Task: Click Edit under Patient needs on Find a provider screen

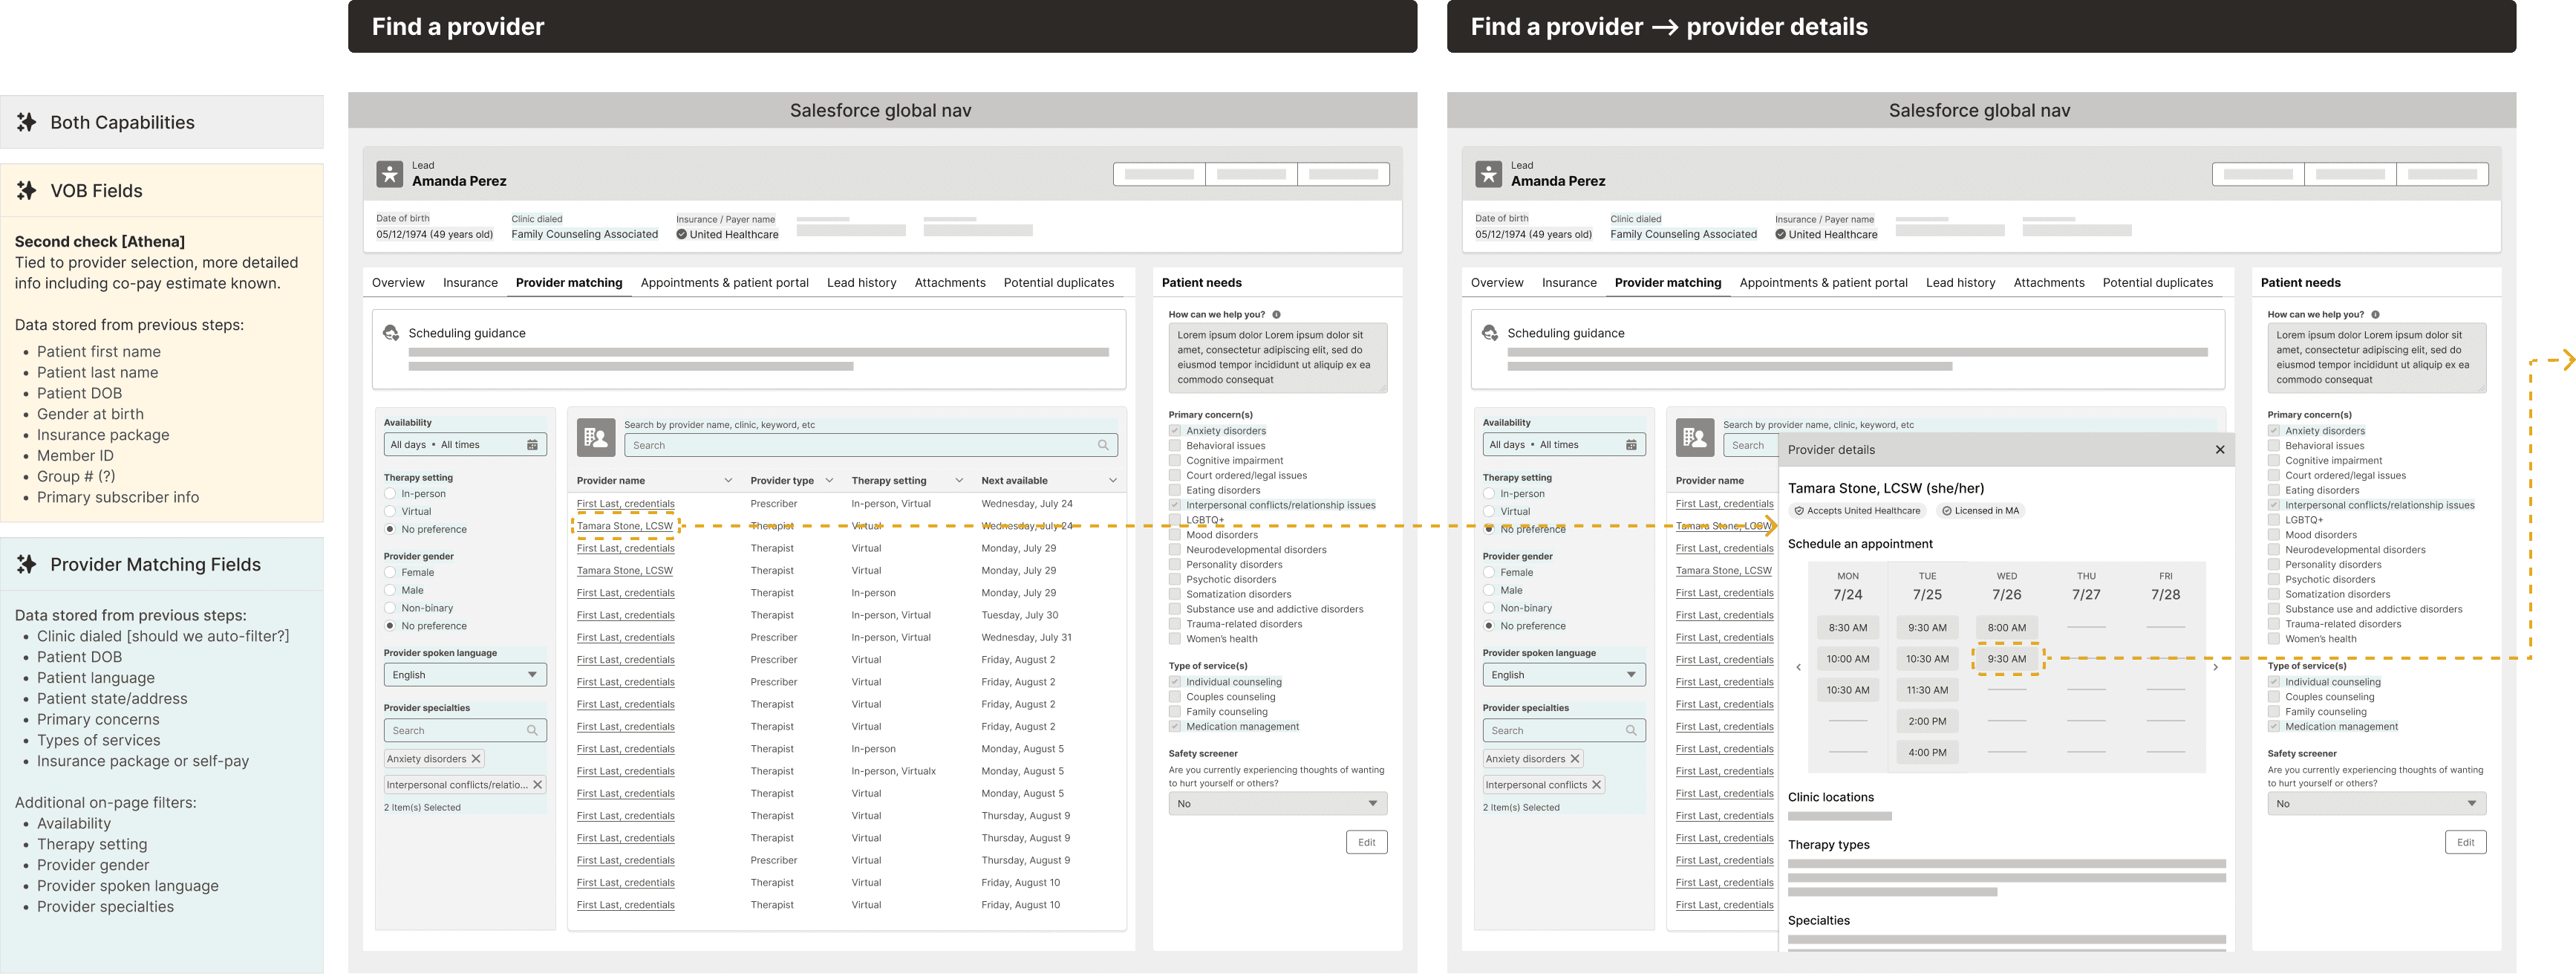Action: tap(1367, 842)
